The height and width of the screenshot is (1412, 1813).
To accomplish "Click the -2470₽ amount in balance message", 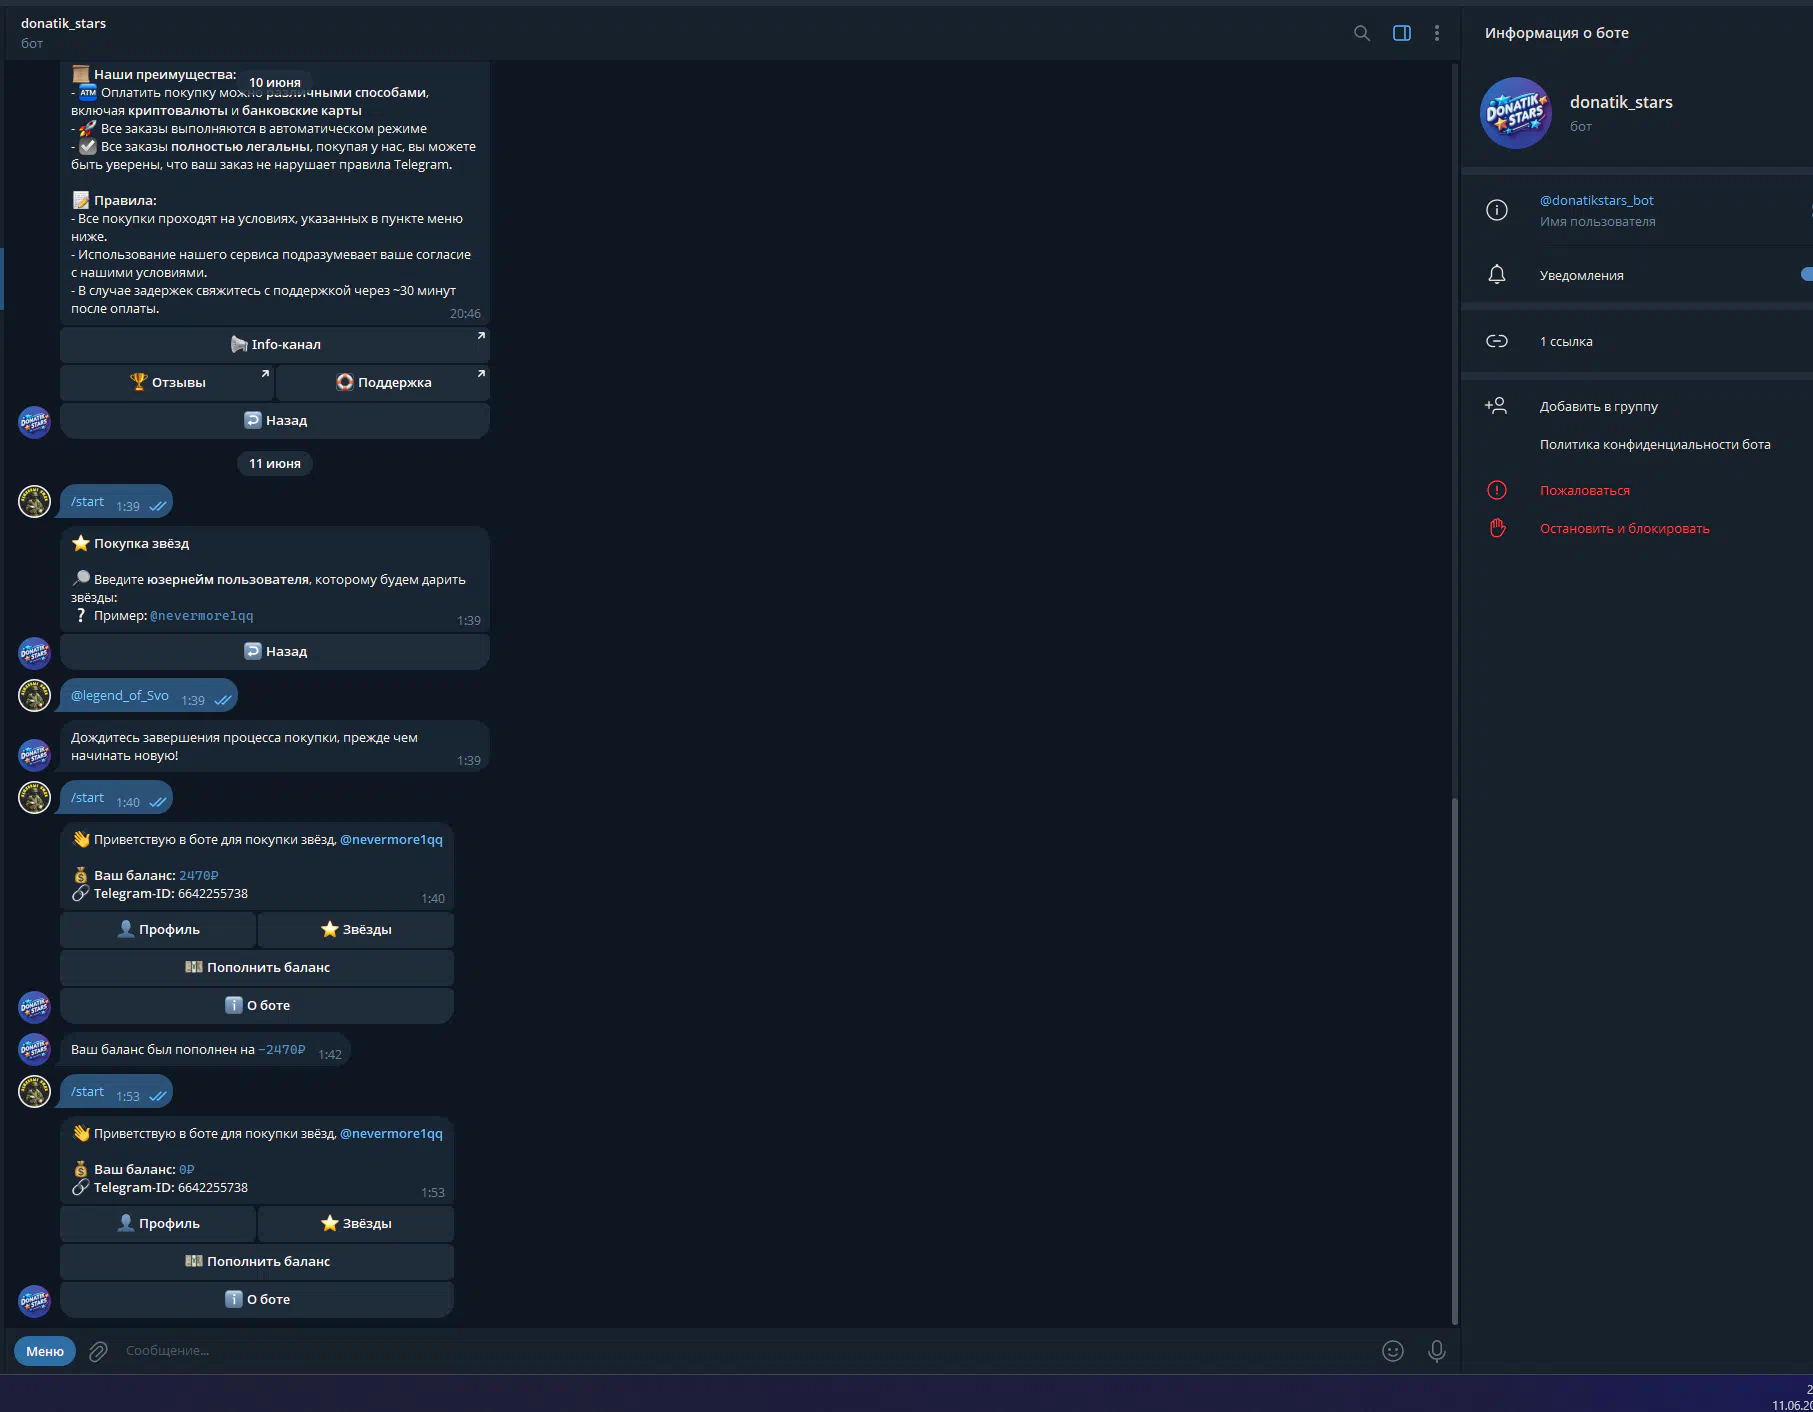I will 282,1050.
